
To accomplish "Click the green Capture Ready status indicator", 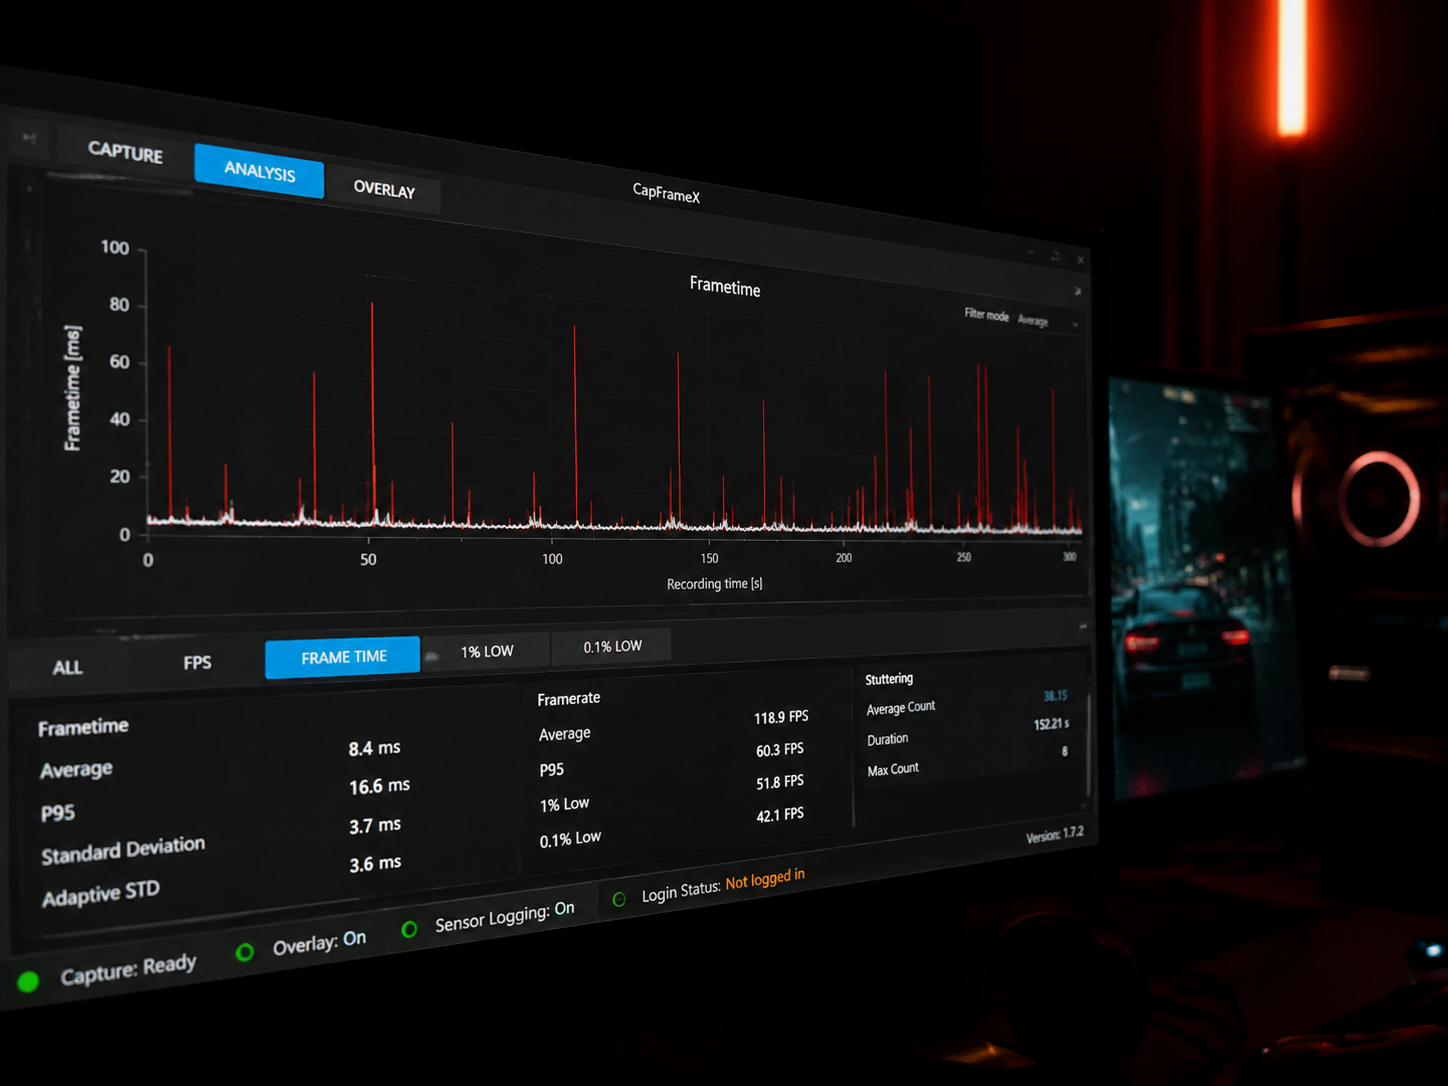I will pyautogui.click(x=28, y=981).
